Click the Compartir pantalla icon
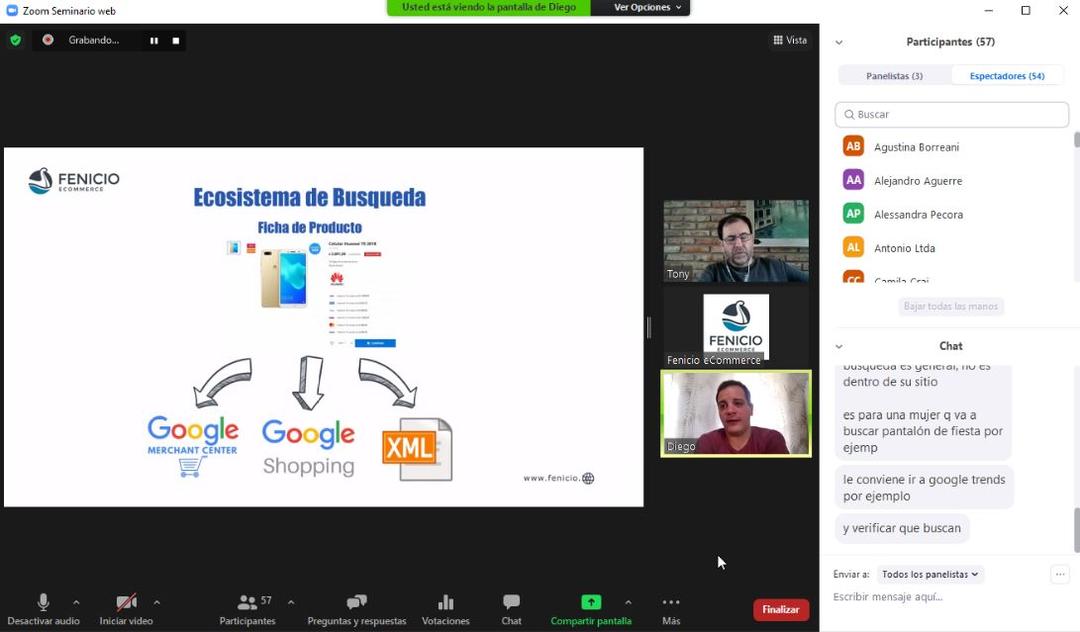1080x632 pixels. (x=591, y=602)
